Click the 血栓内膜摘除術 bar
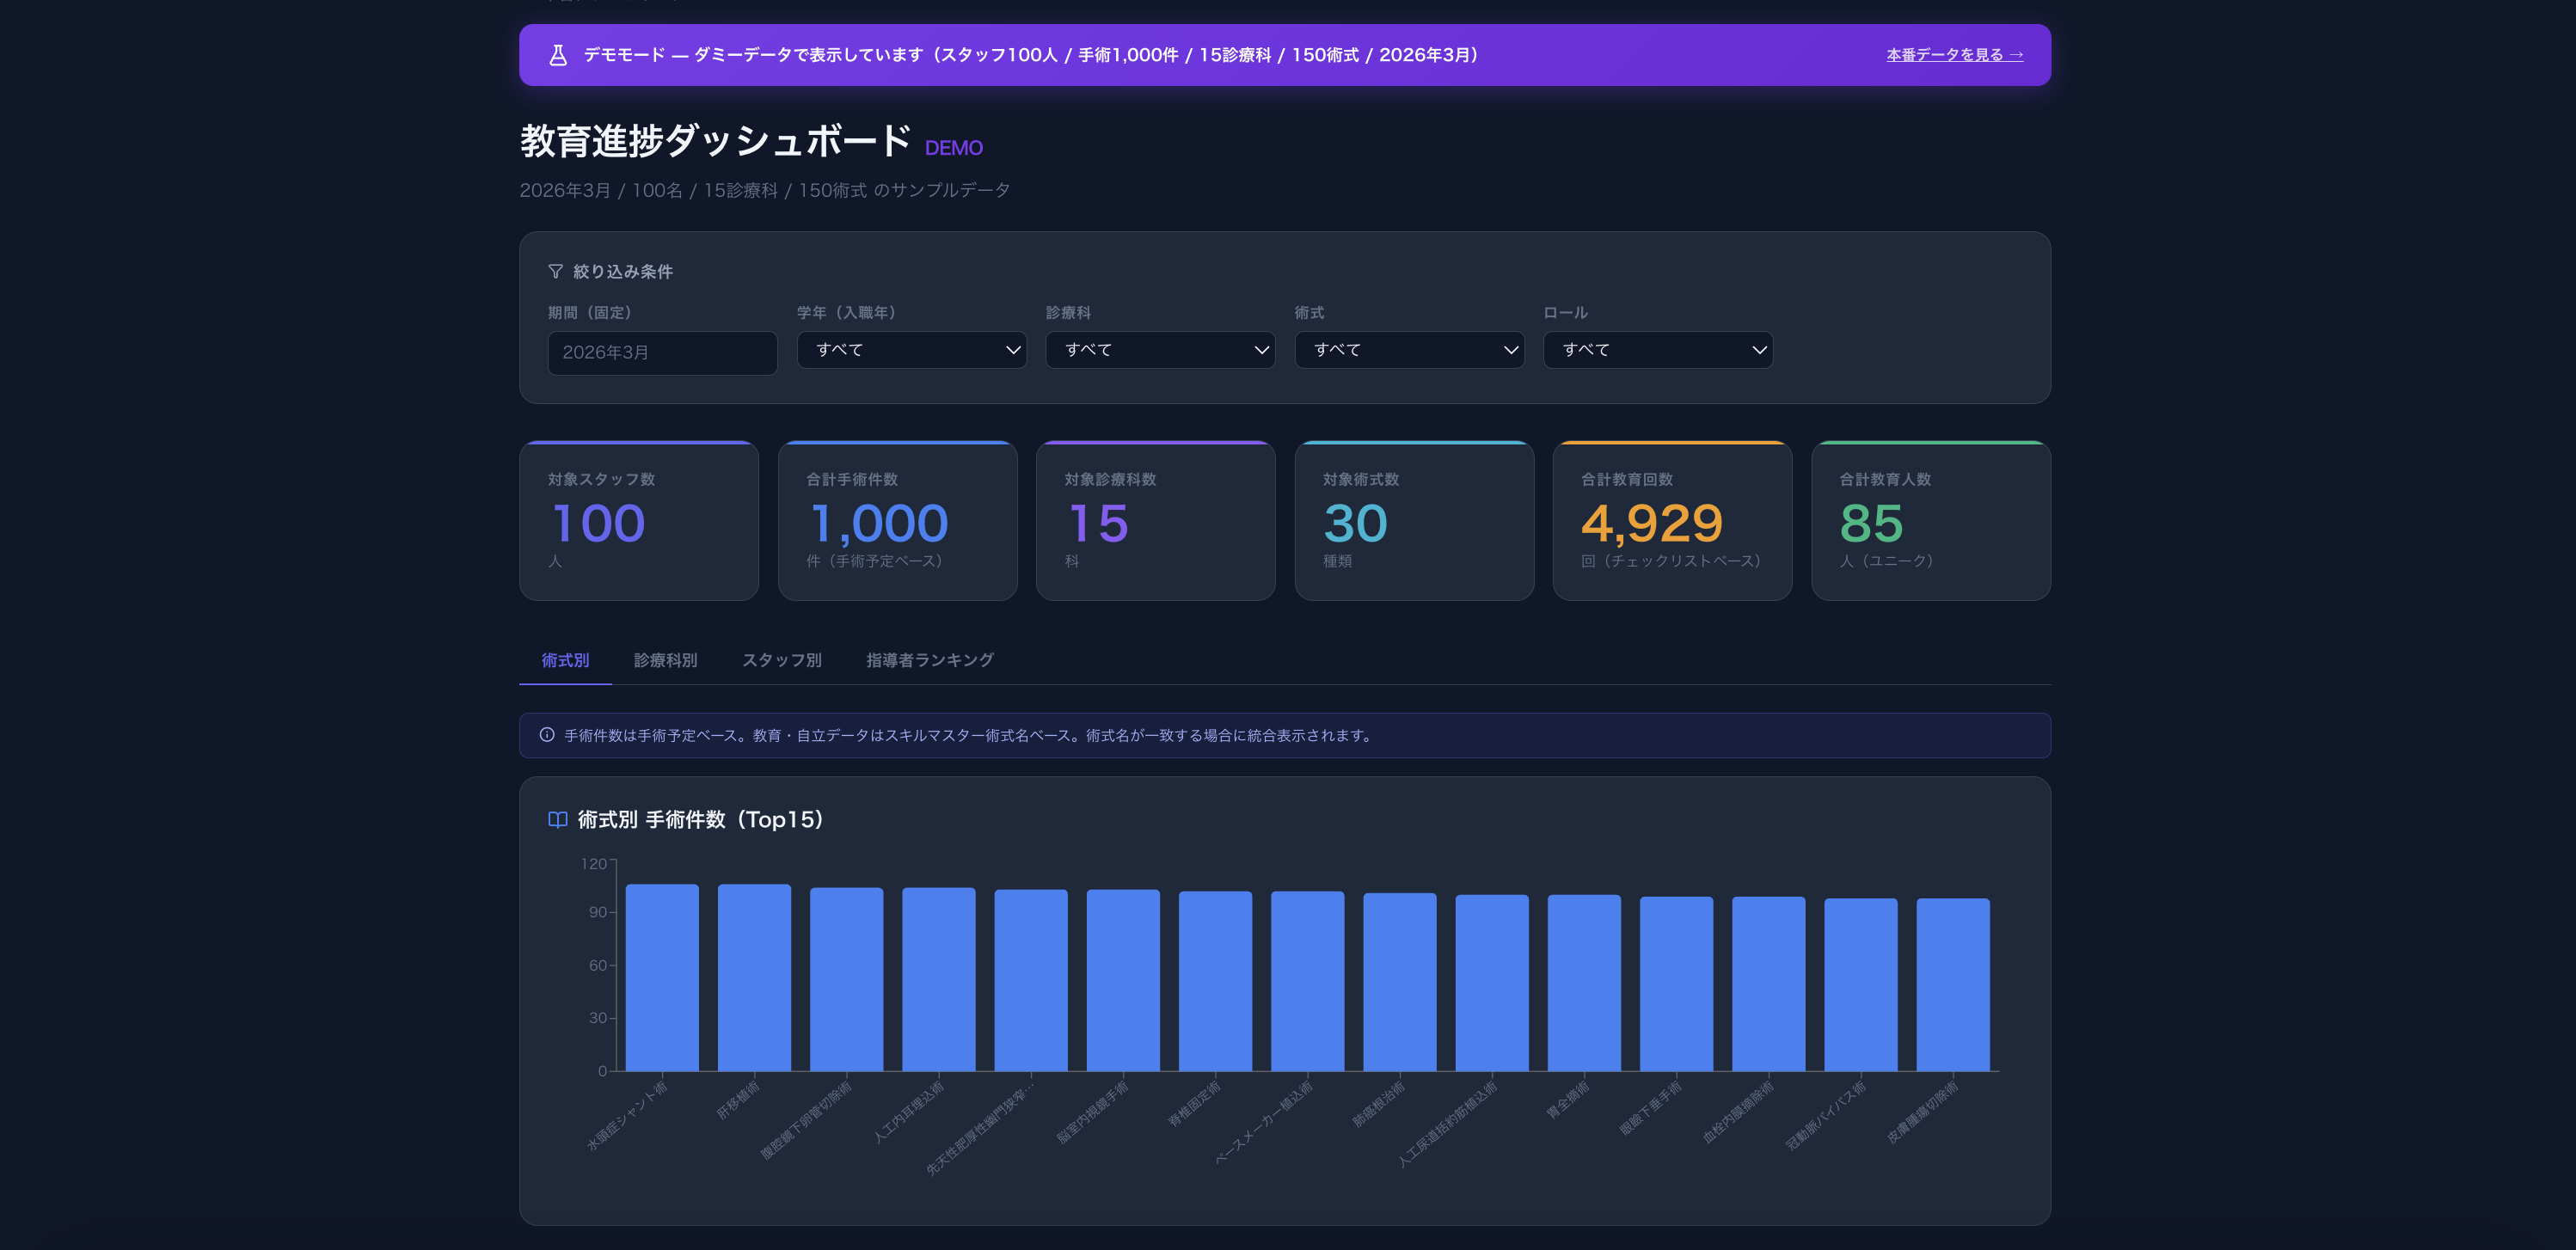2576x1250 pixels. pyautogui.click(x=1768, y=985)
